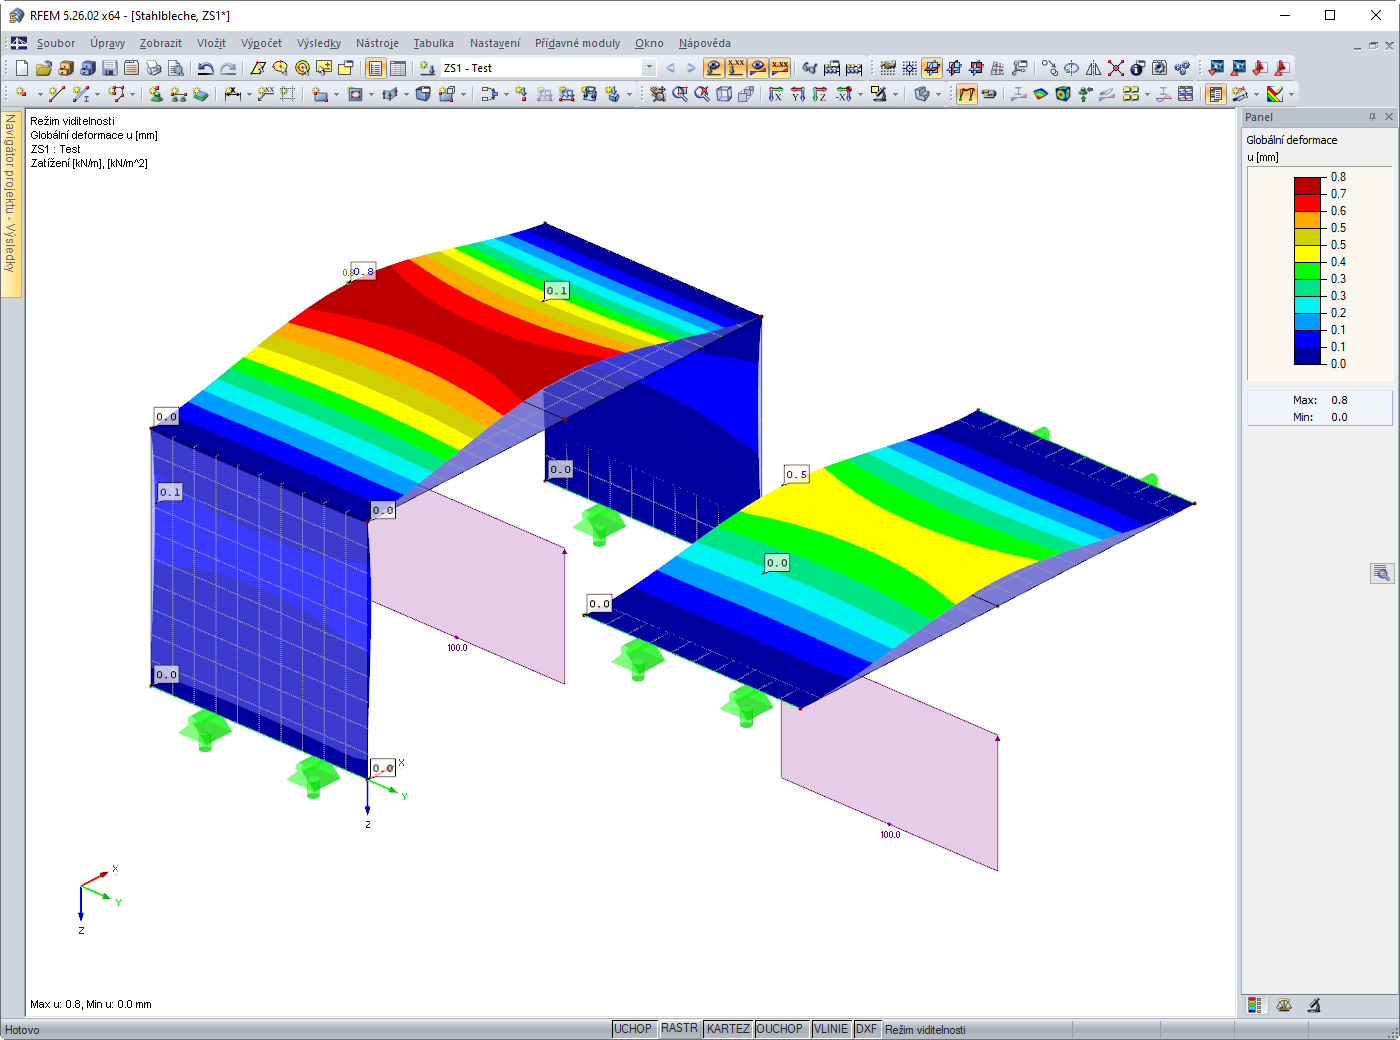Redo the last undone action
1400x1040 pixels.
(x=228, y=68)
